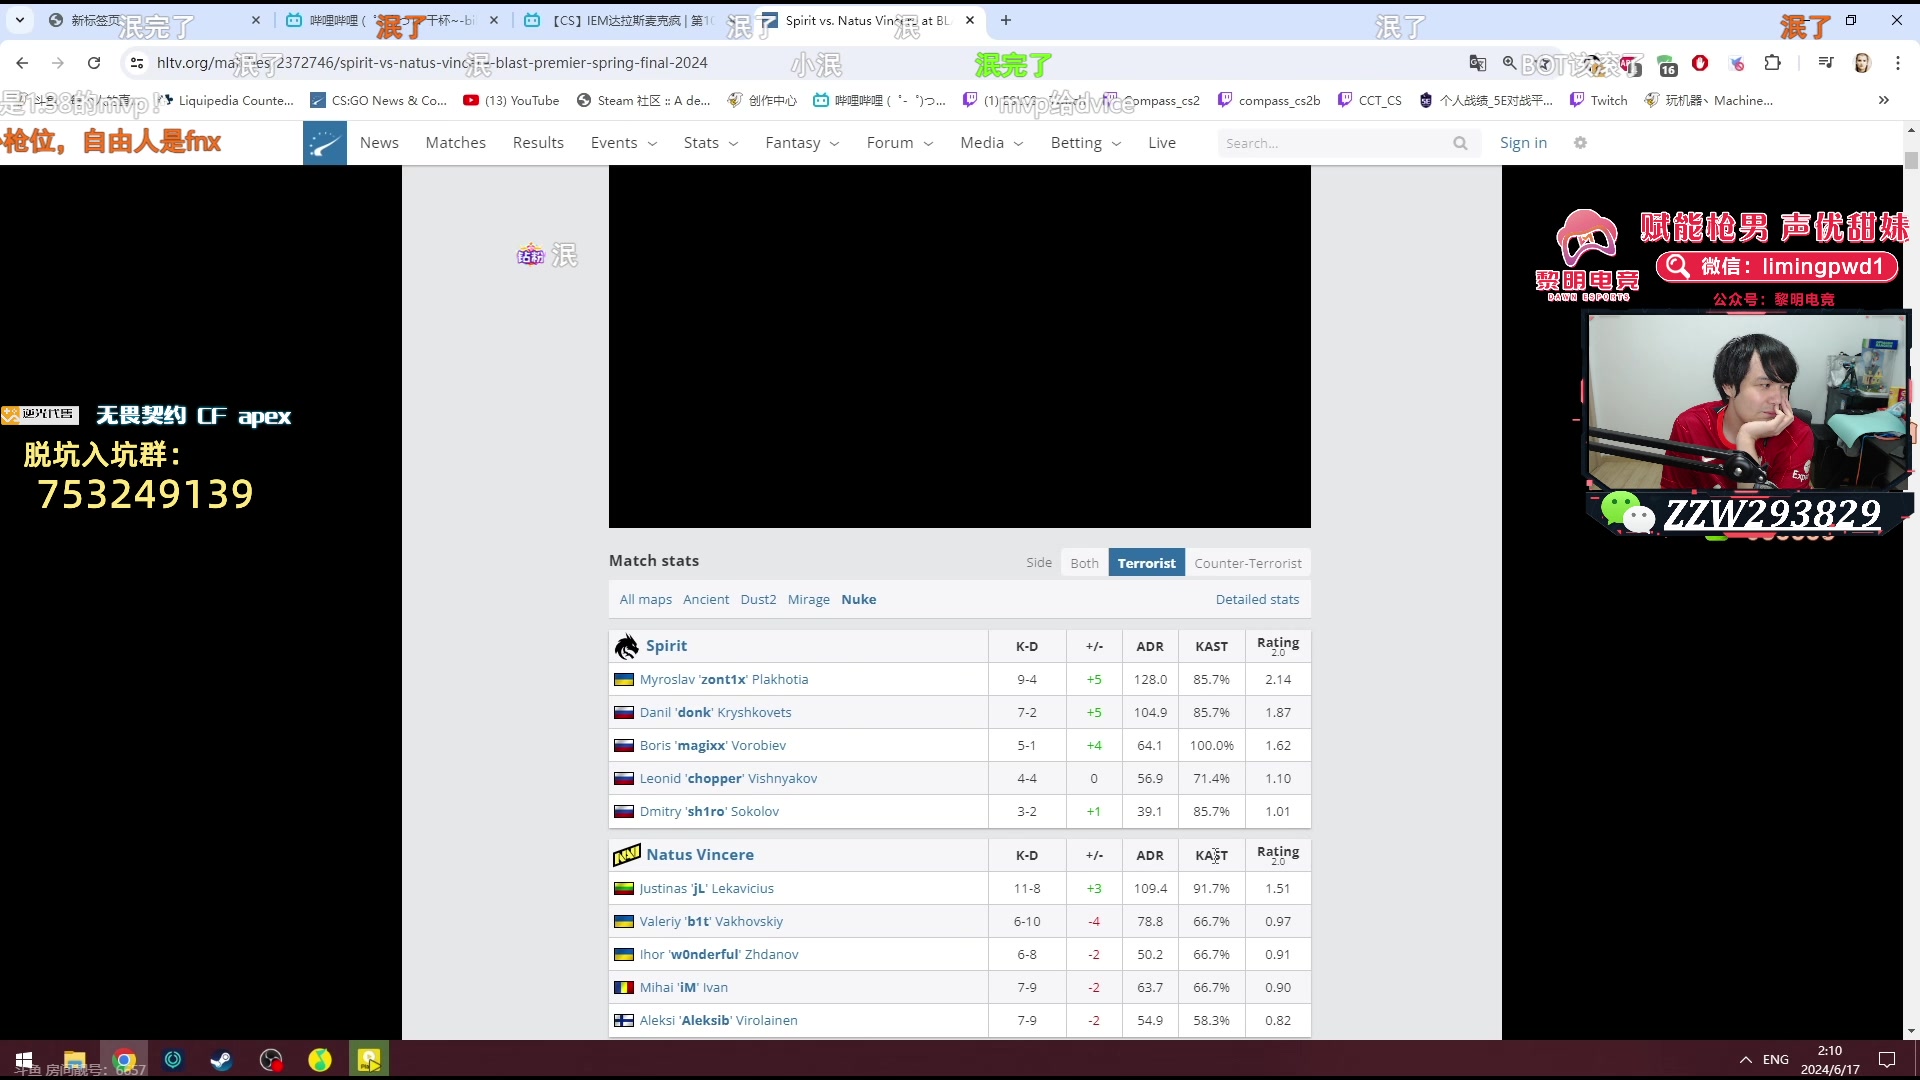Open Google Translate icon in address bar

click(1477, 63)
